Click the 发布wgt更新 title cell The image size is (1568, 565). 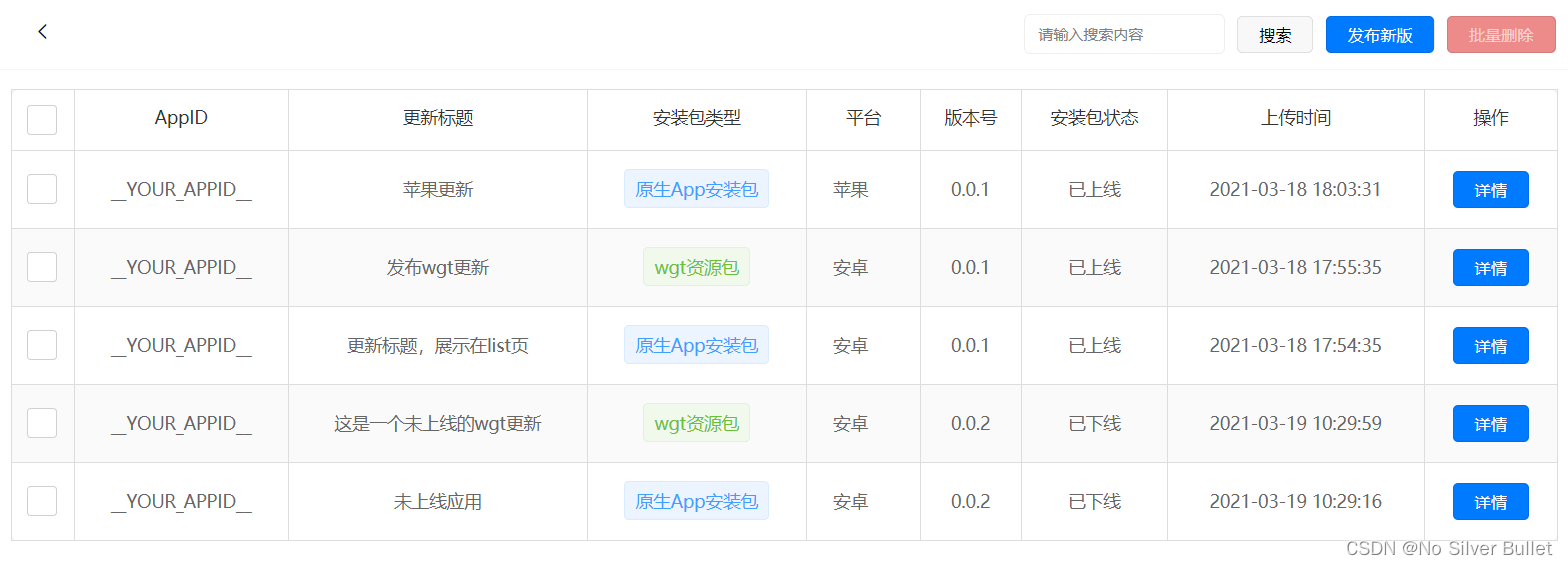click(438, 267)
